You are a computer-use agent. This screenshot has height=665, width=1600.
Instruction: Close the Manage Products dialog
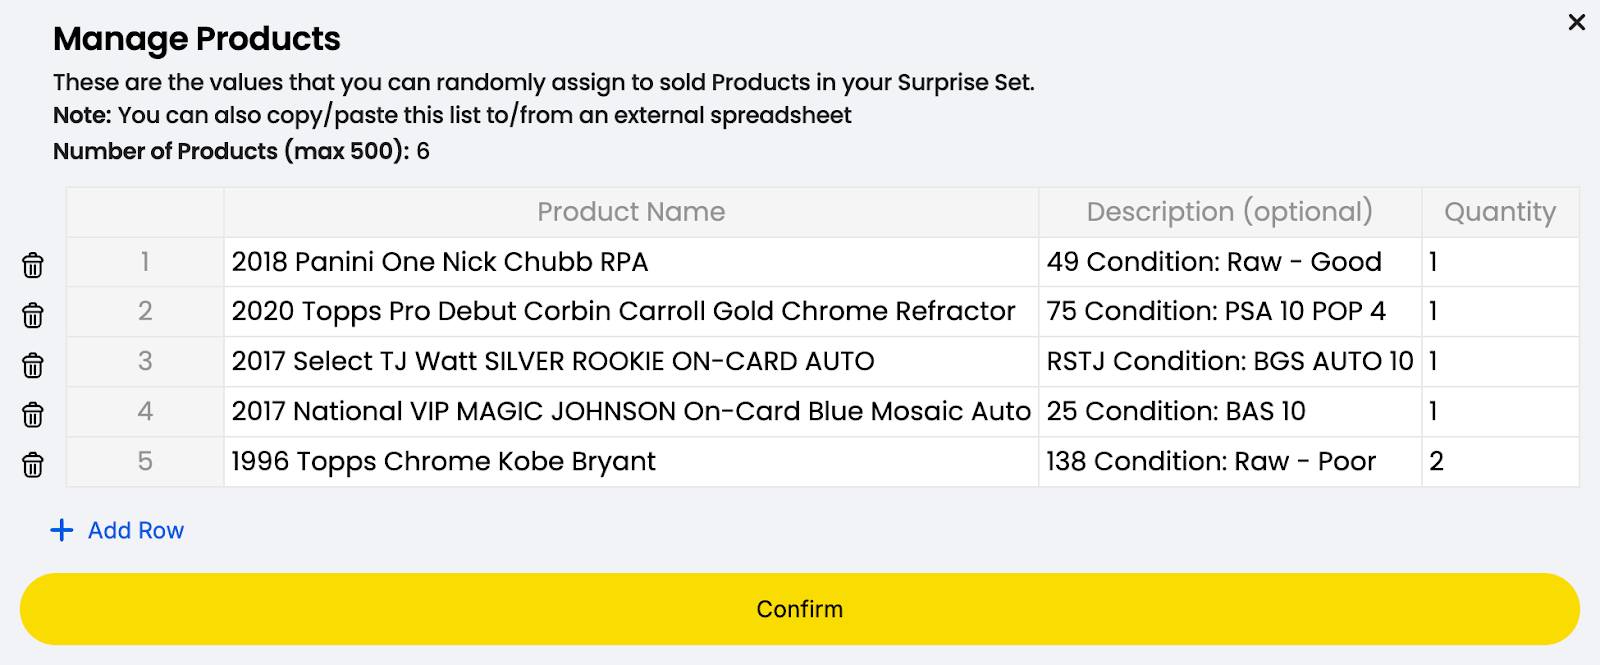coord(1577,22)
